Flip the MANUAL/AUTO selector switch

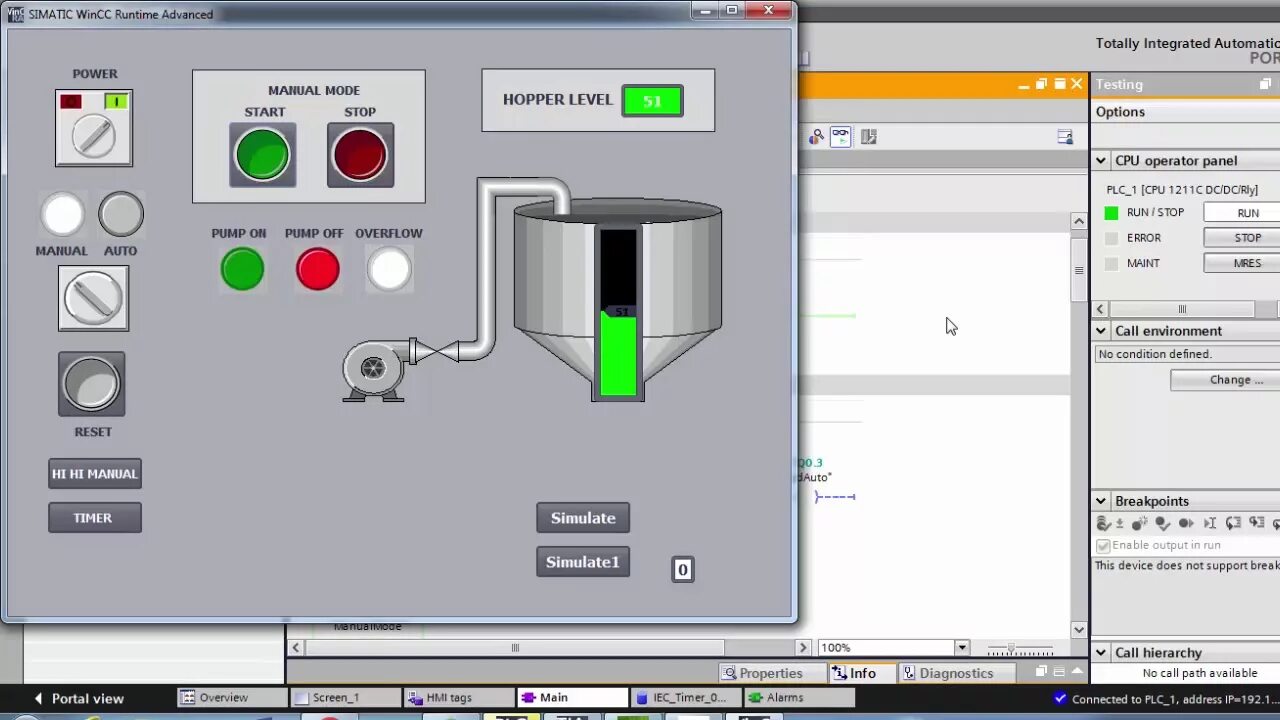point(93,298)
